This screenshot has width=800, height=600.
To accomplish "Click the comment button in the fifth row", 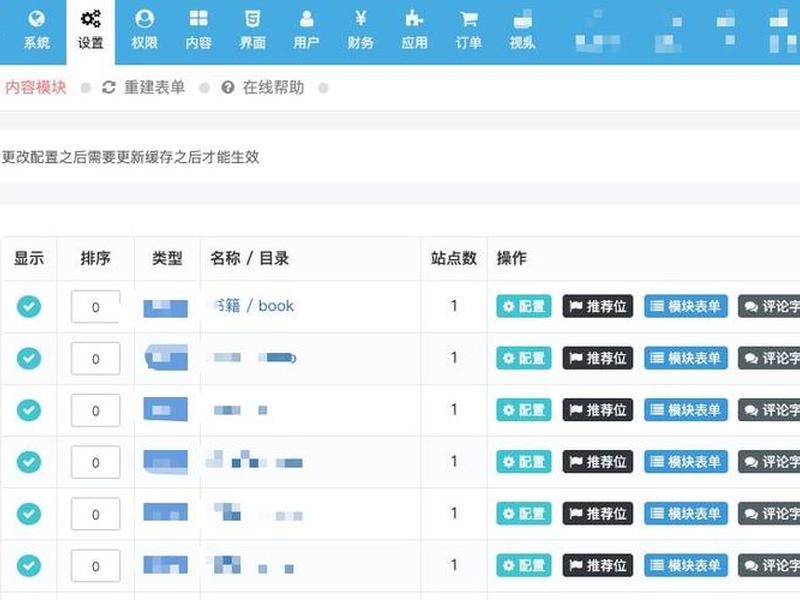I will pos(769,513).
